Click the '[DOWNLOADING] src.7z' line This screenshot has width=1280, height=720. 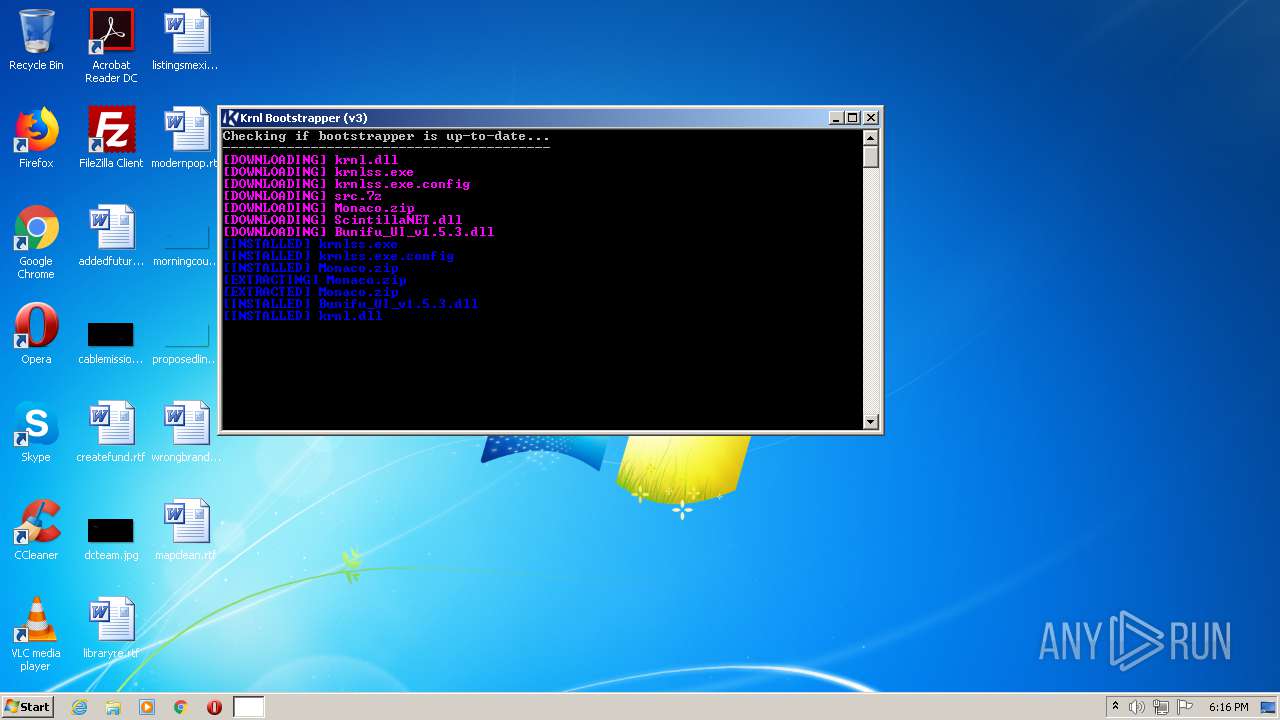tap(302, 196)
